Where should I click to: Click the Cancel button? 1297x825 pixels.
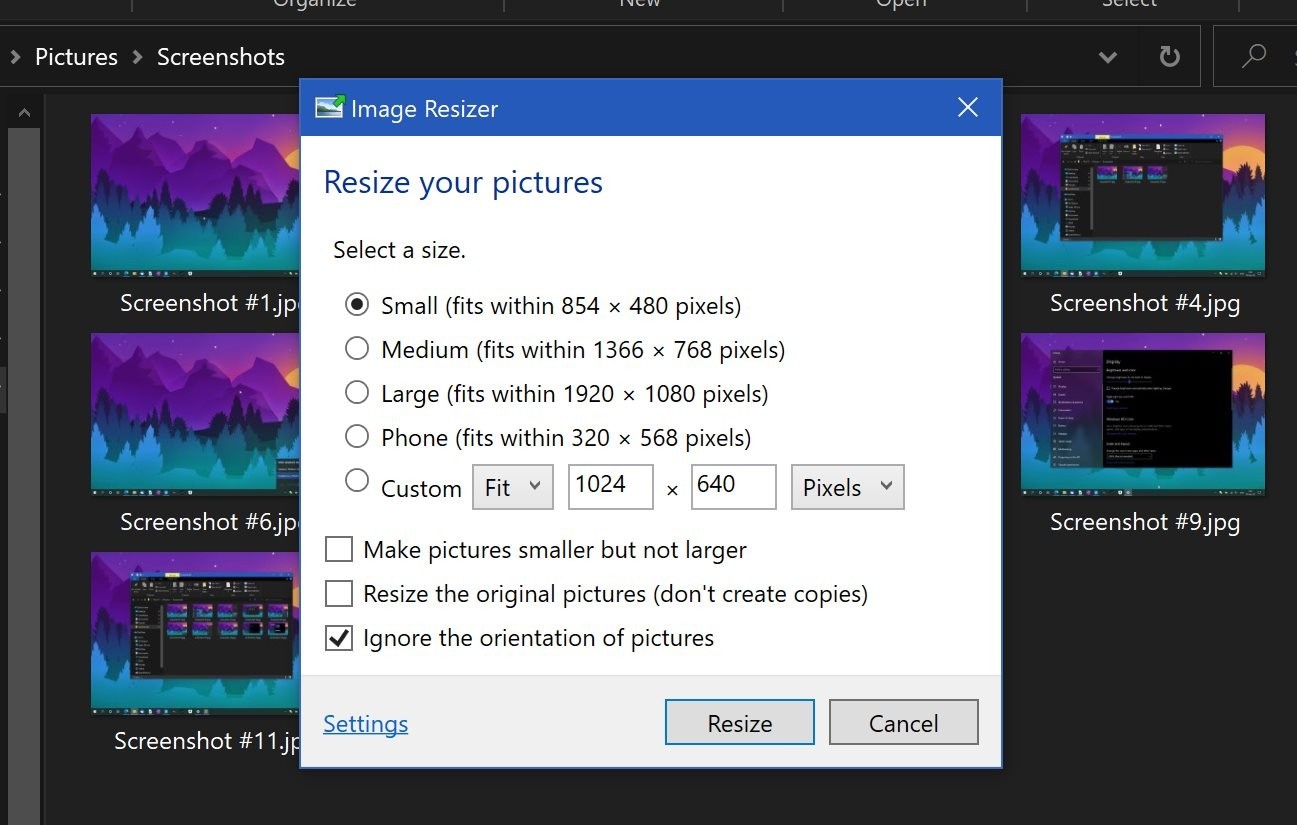point(904,722)
